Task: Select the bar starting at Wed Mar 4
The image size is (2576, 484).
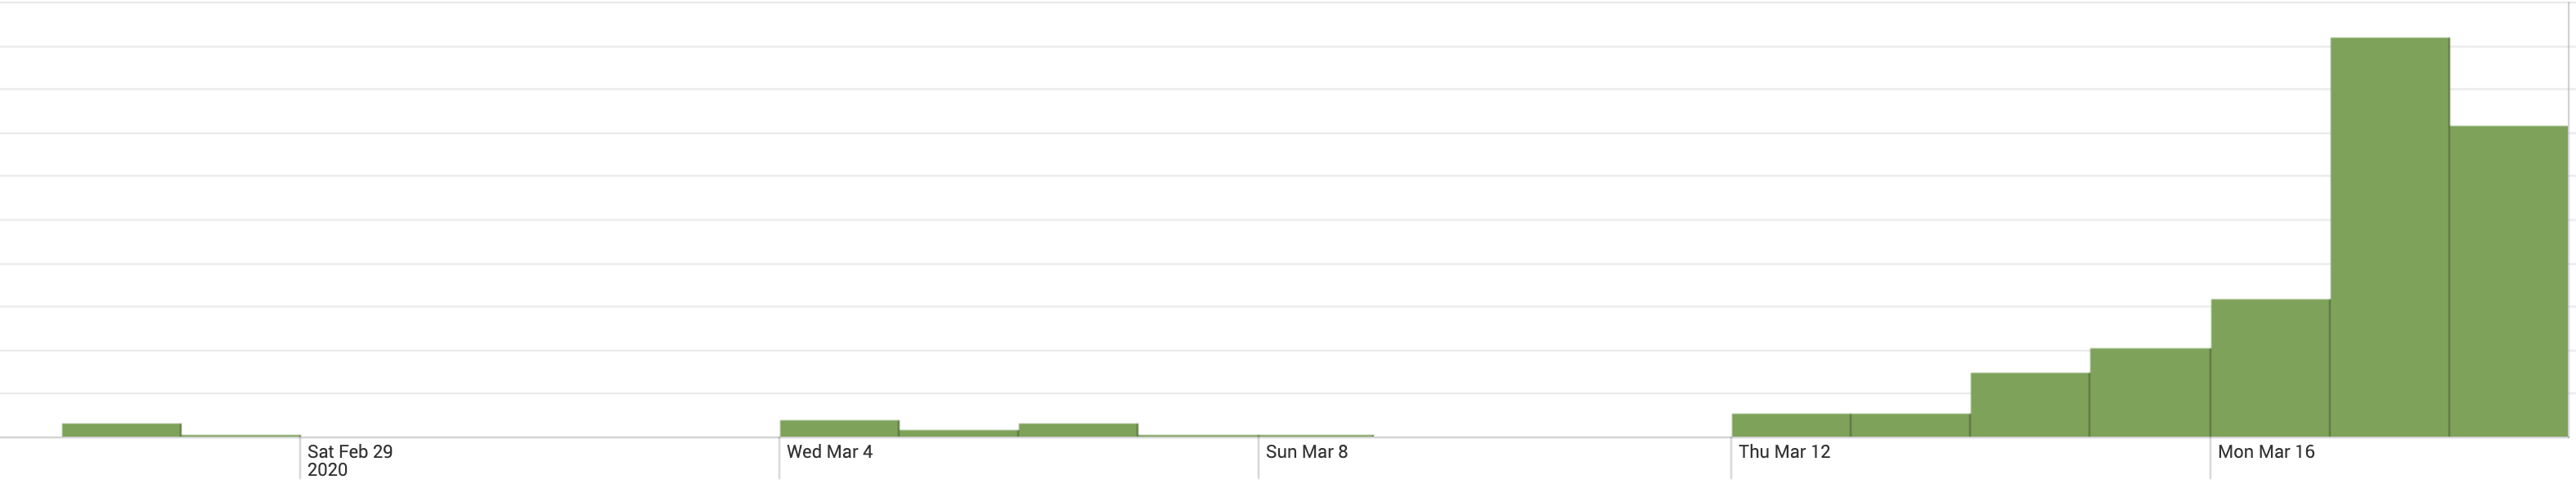Action: click(839, 429)
